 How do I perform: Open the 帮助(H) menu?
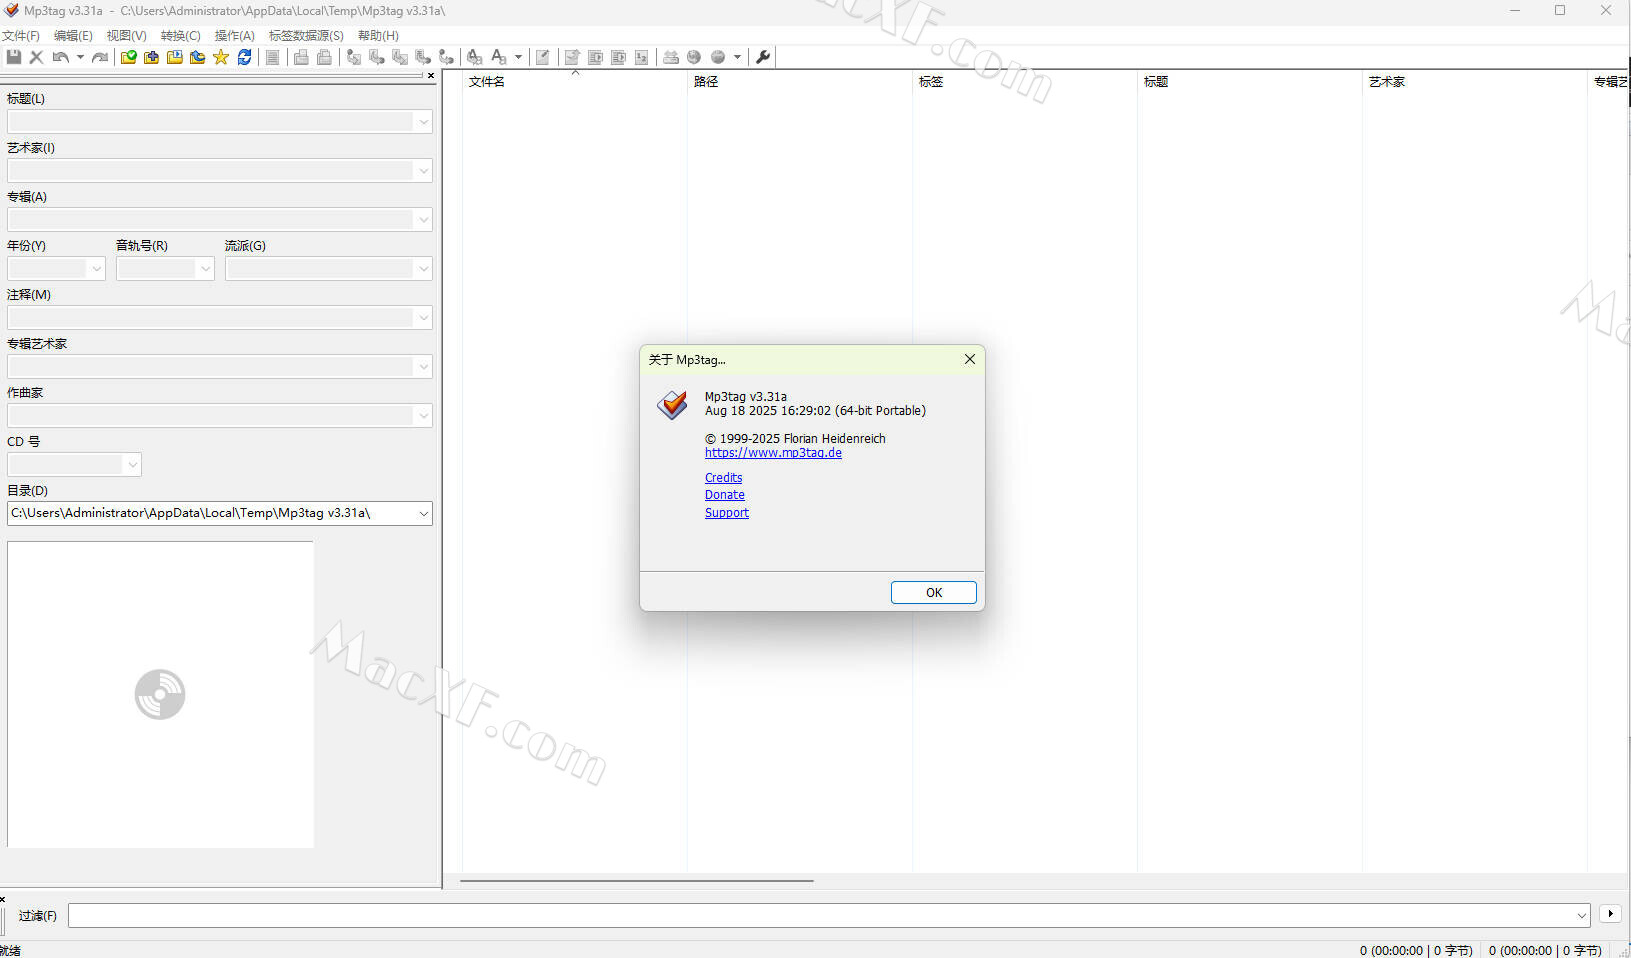pos(378,35)
